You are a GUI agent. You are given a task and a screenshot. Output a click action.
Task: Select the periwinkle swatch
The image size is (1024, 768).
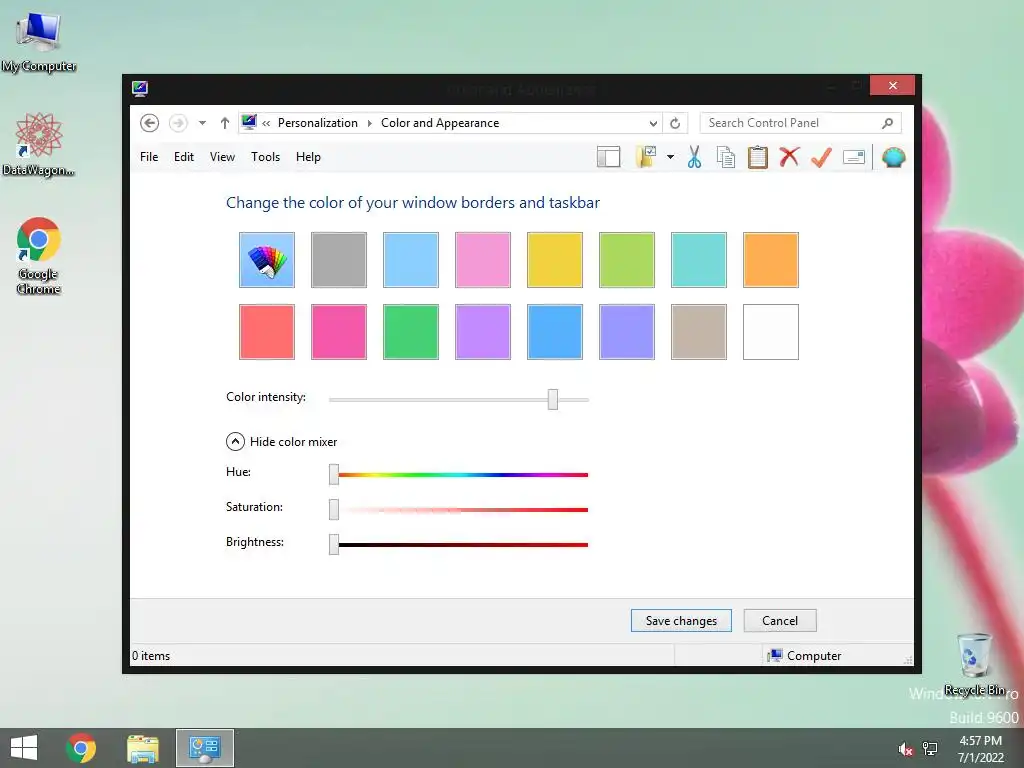[x=627, y=332]
